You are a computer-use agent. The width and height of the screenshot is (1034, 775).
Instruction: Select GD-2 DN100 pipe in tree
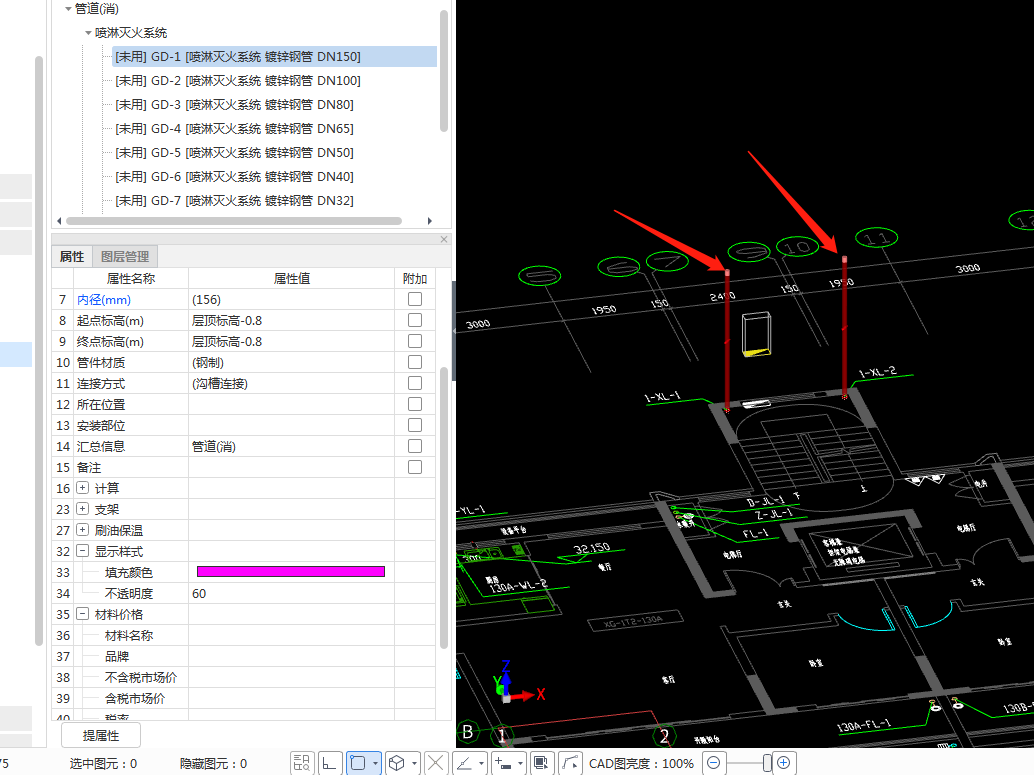click(238, 80)
